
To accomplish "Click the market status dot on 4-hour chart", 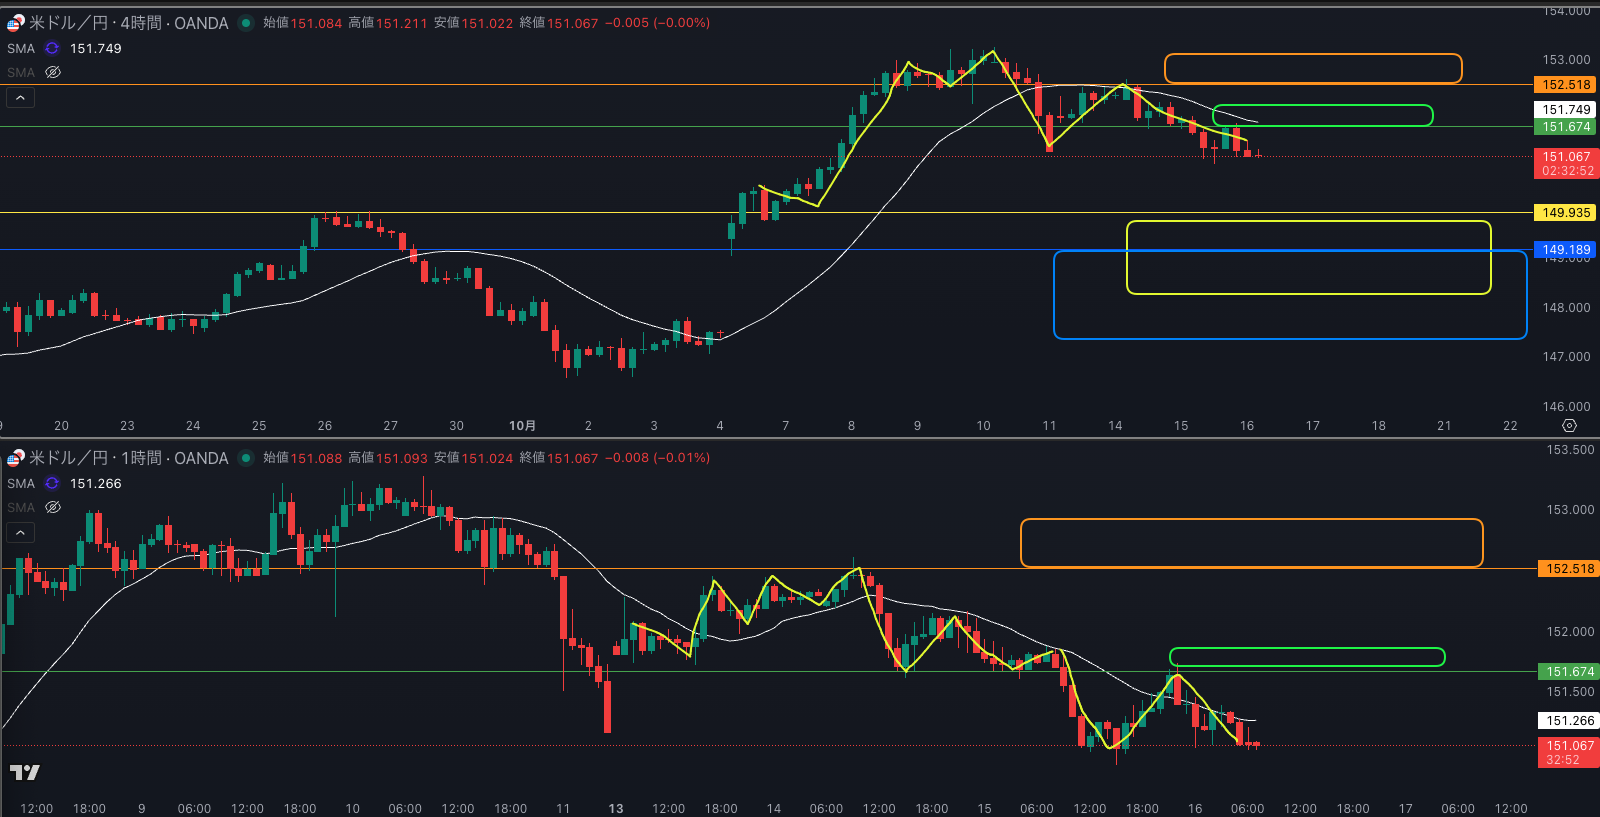I will coord(246,23).
